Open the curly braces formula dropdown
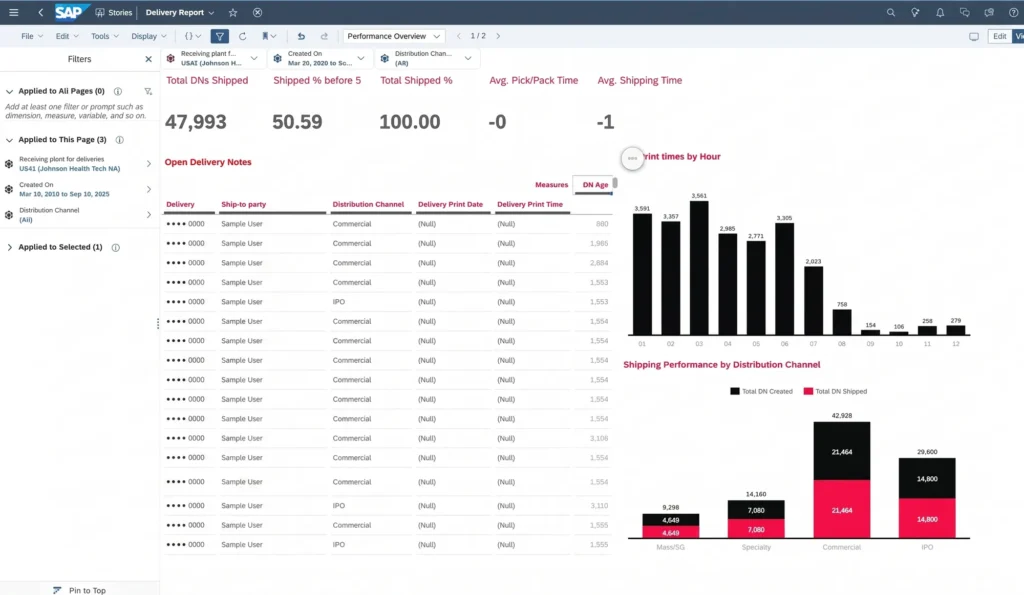Viewport: 1024px width, 595px height. tap(193, 37)
